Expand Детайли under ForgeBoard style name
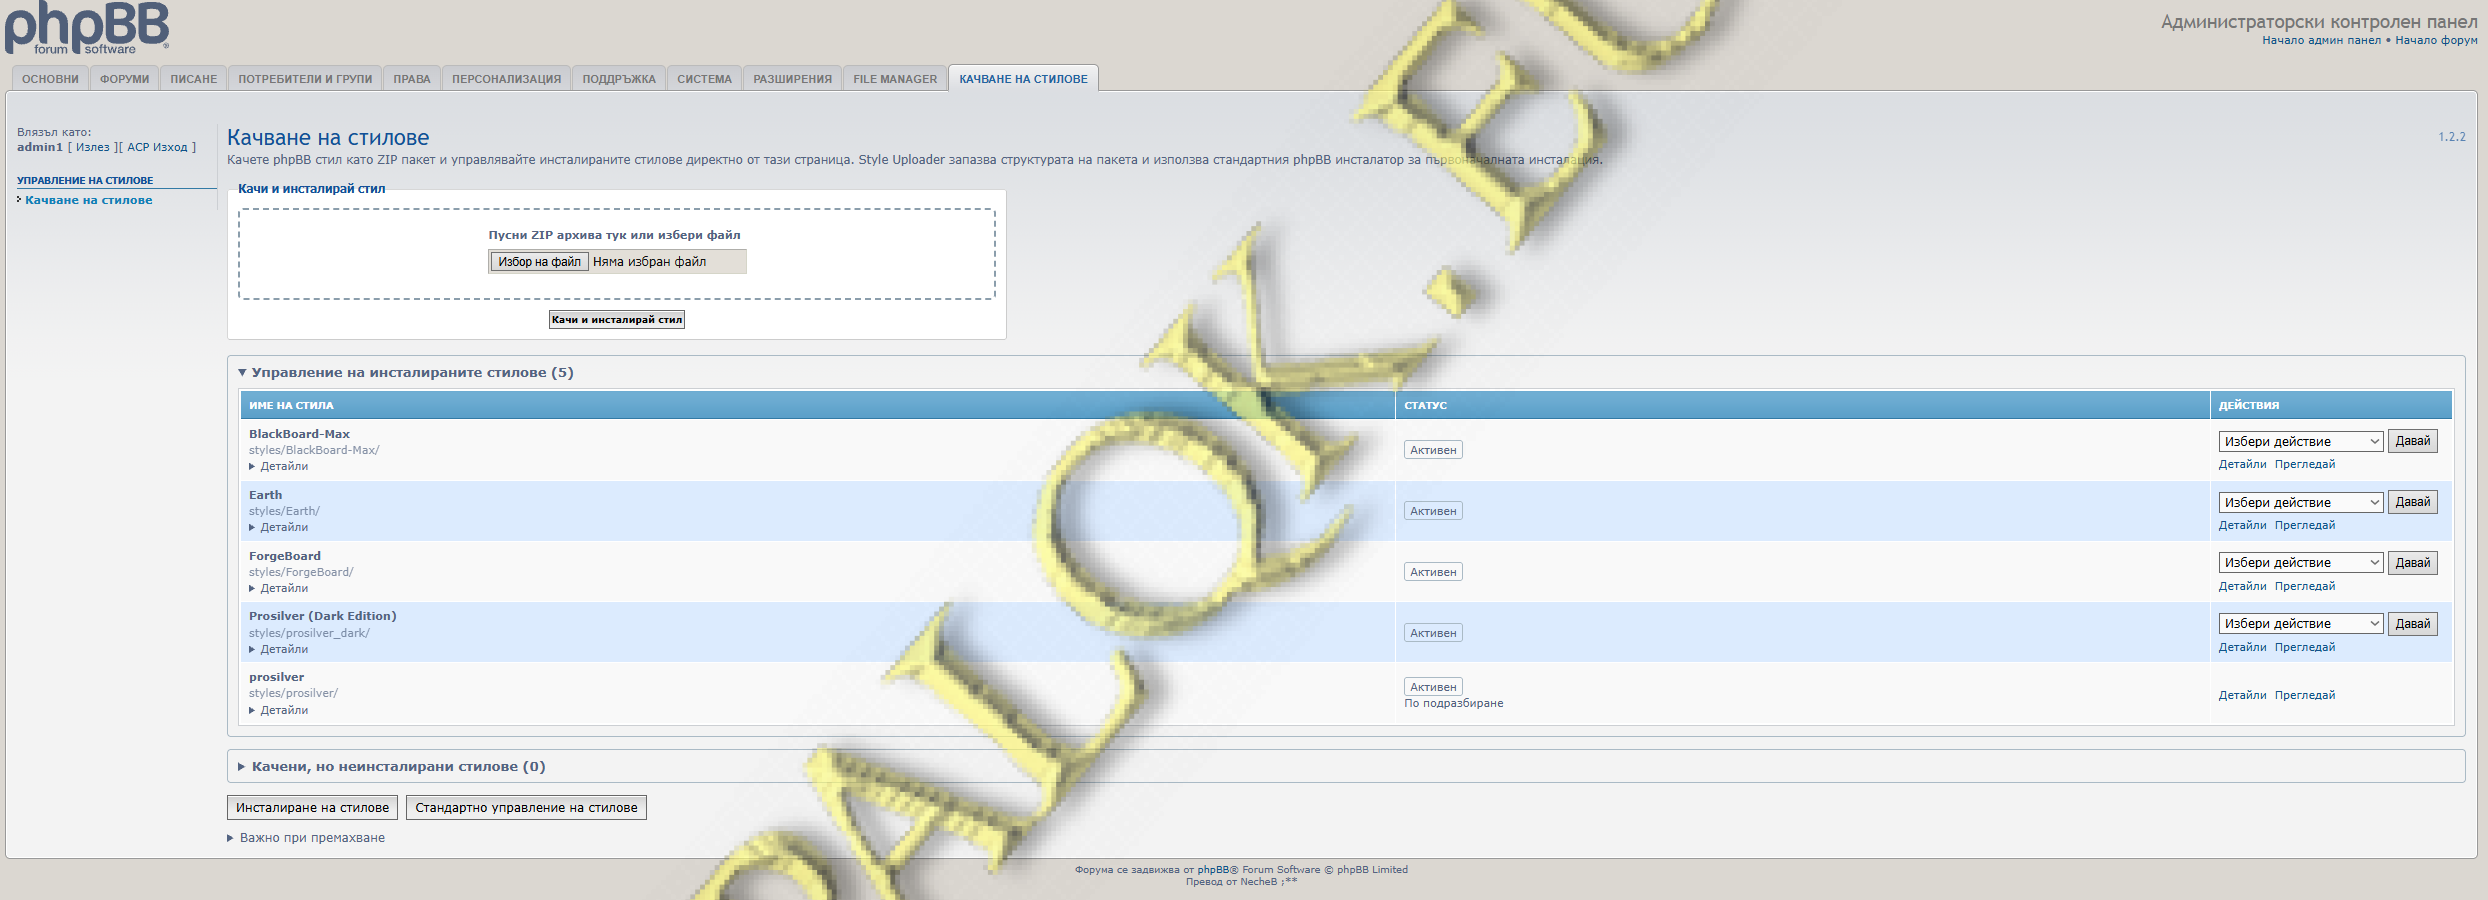The height and width of the screenshot is (900, 2488). pyautogui.click(x=279, y=588)
